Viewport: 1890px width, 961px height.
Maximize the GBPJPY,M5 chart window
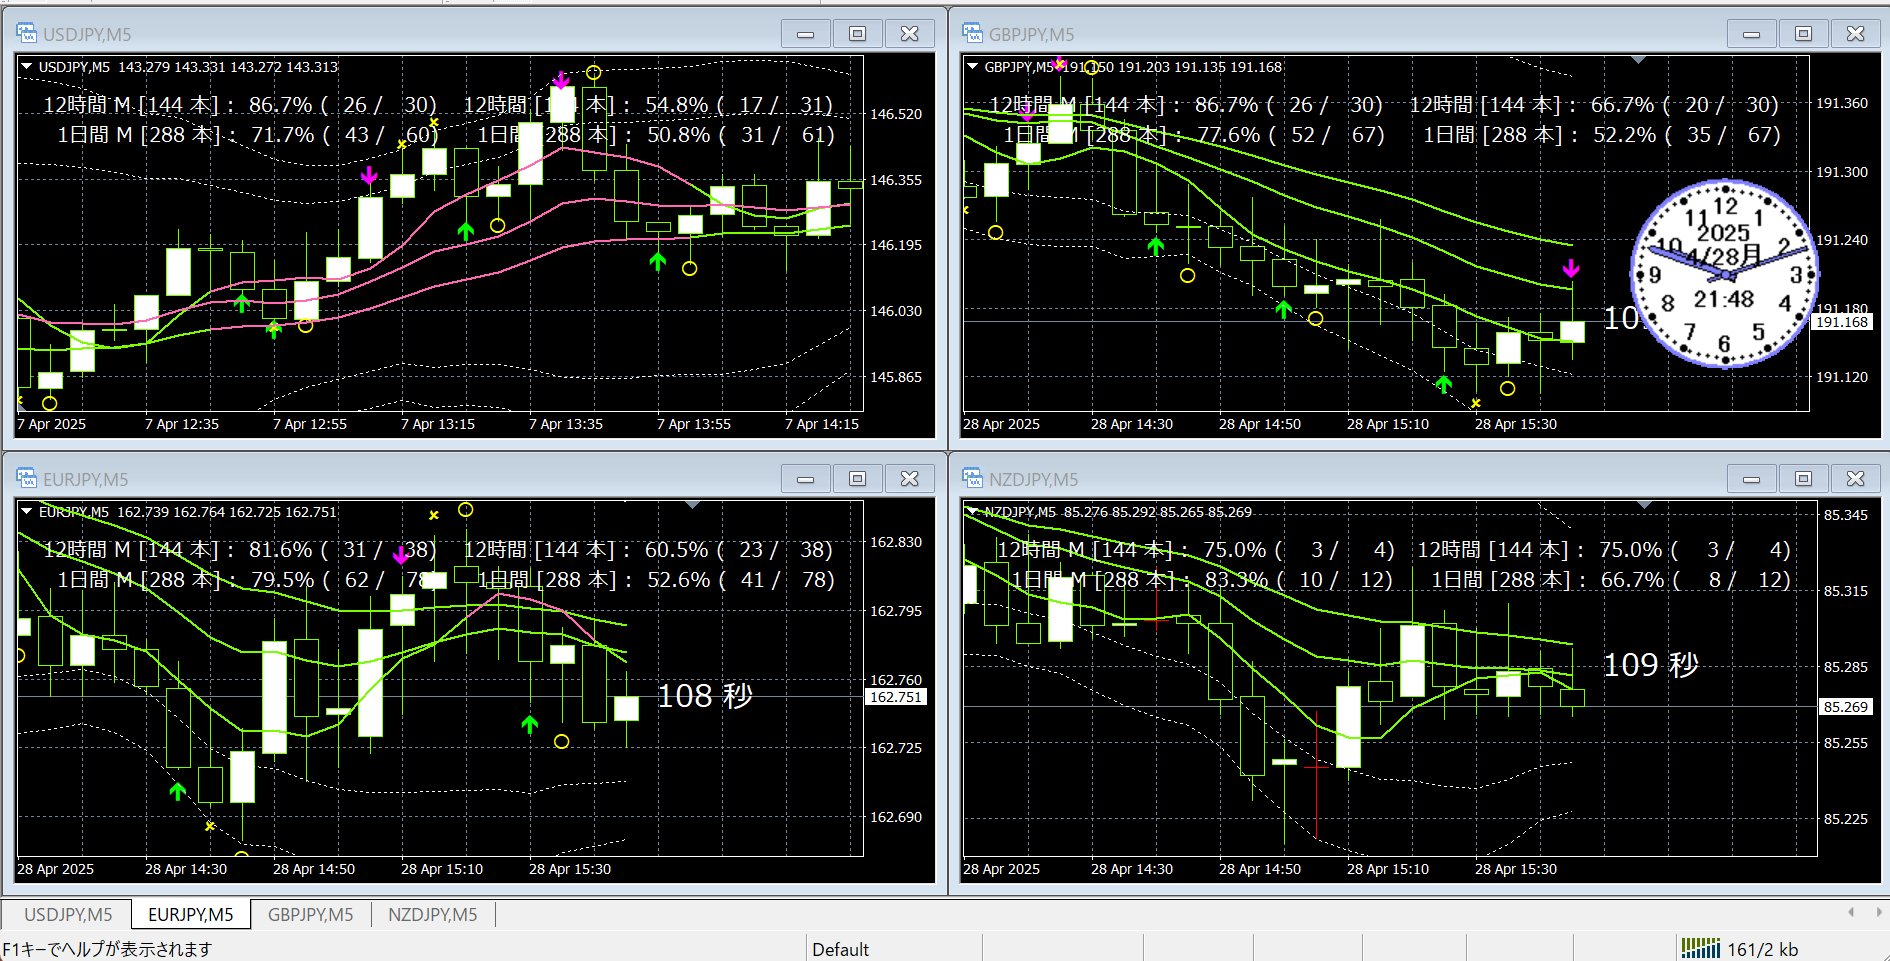[x=1803, y=34]
